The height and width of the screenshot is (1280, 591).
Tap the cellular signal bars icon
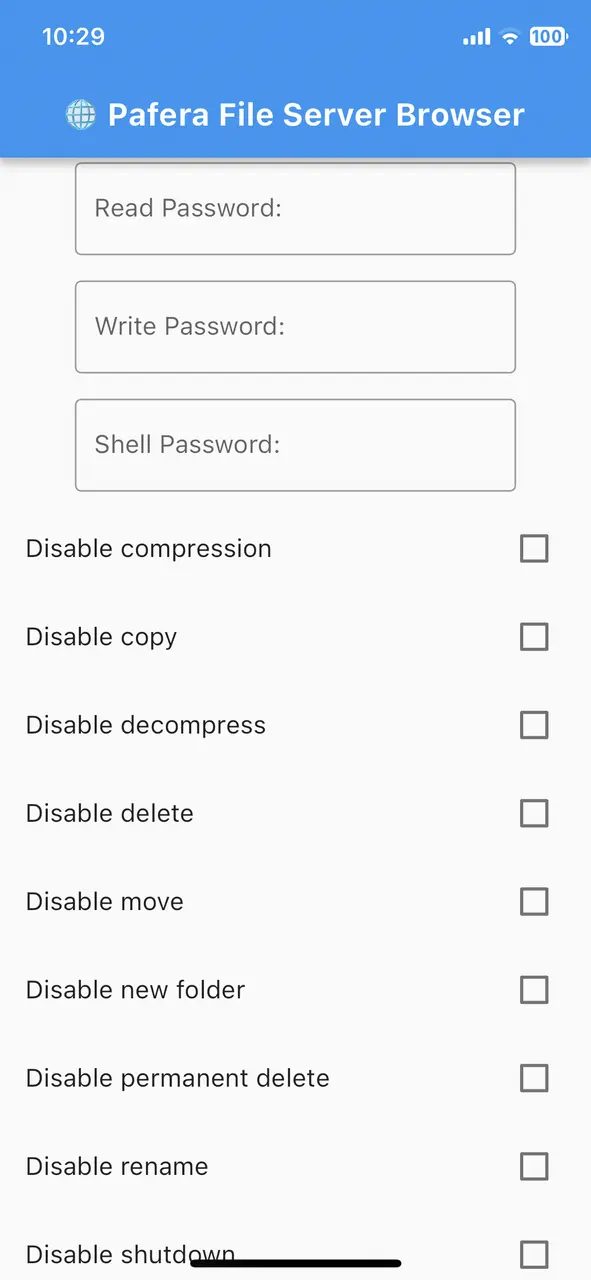click(477, 37)
